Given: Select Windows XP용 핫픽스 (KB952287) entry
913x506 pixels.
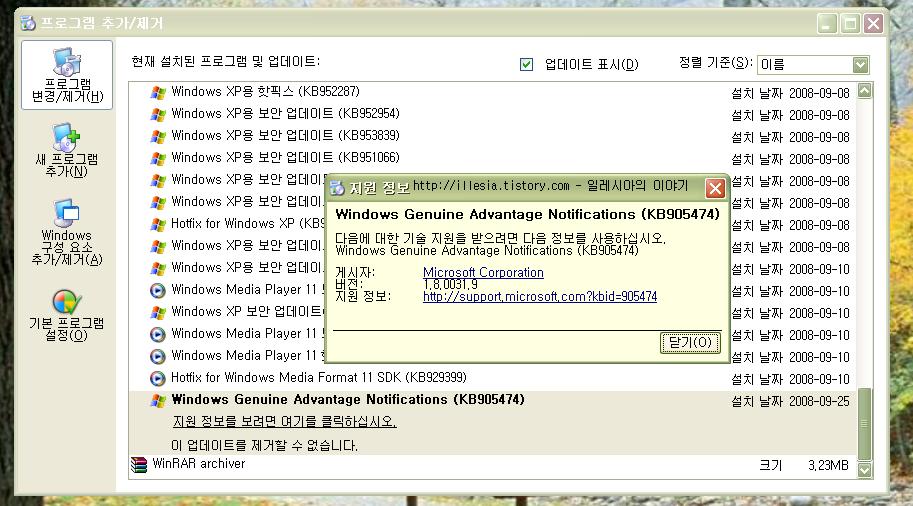Looking at the screenshot, I should (266, 91).
